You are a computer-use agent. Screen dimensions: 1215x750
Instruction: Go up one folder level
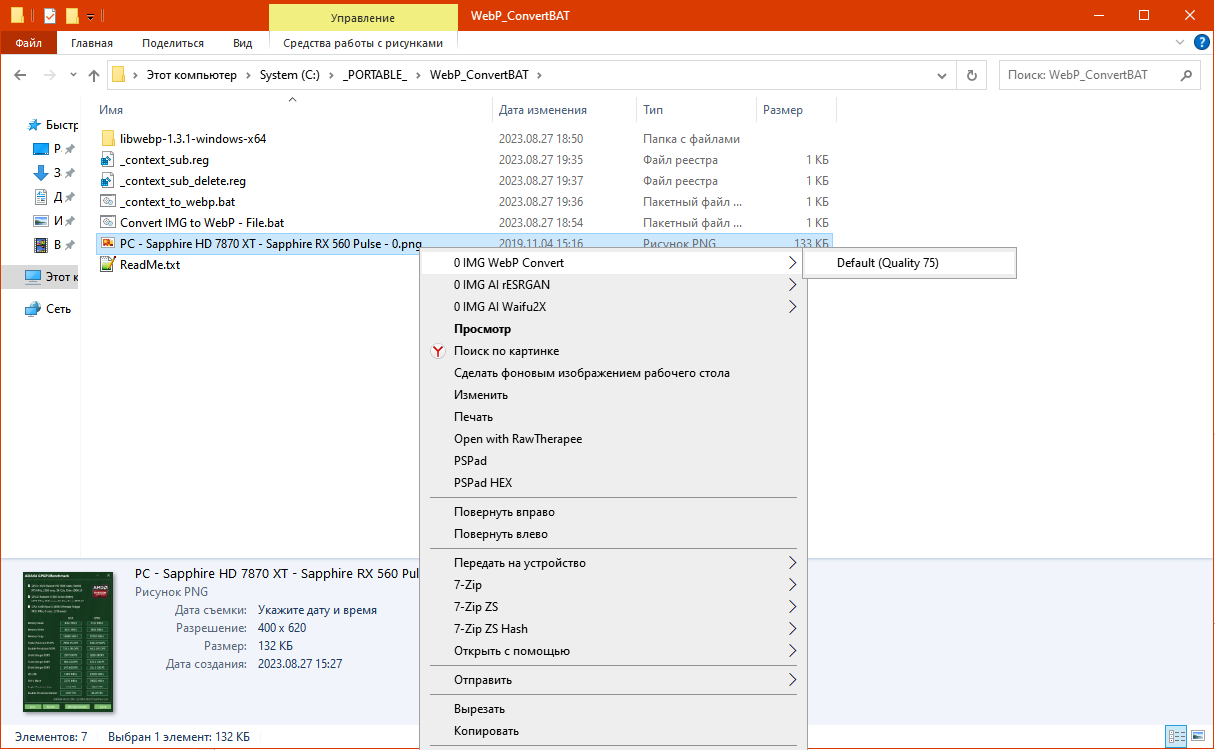[94, 75]
